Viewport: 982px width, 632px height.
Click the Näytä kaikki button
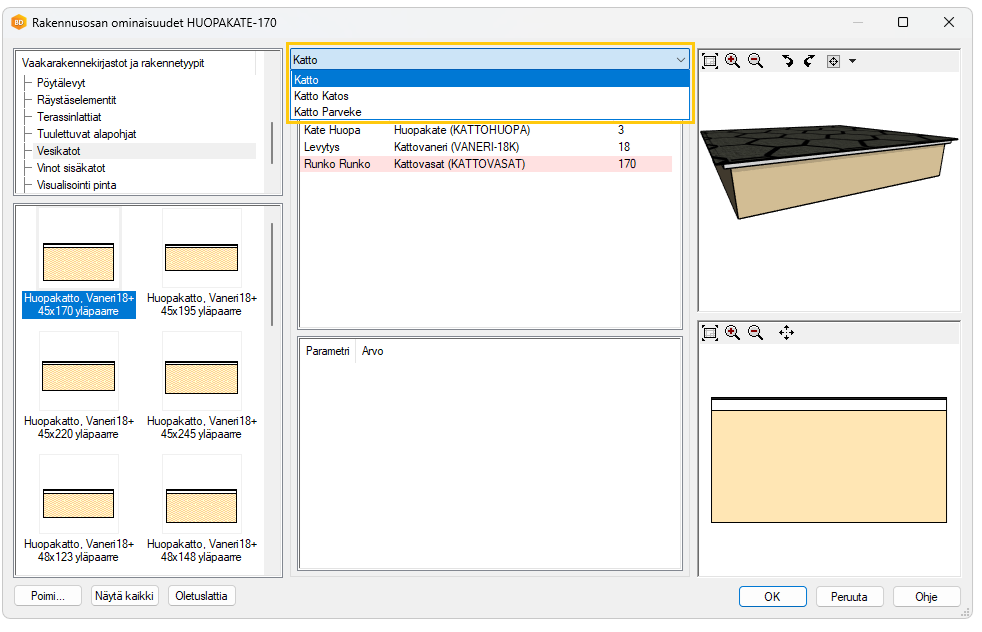point(124,596)
